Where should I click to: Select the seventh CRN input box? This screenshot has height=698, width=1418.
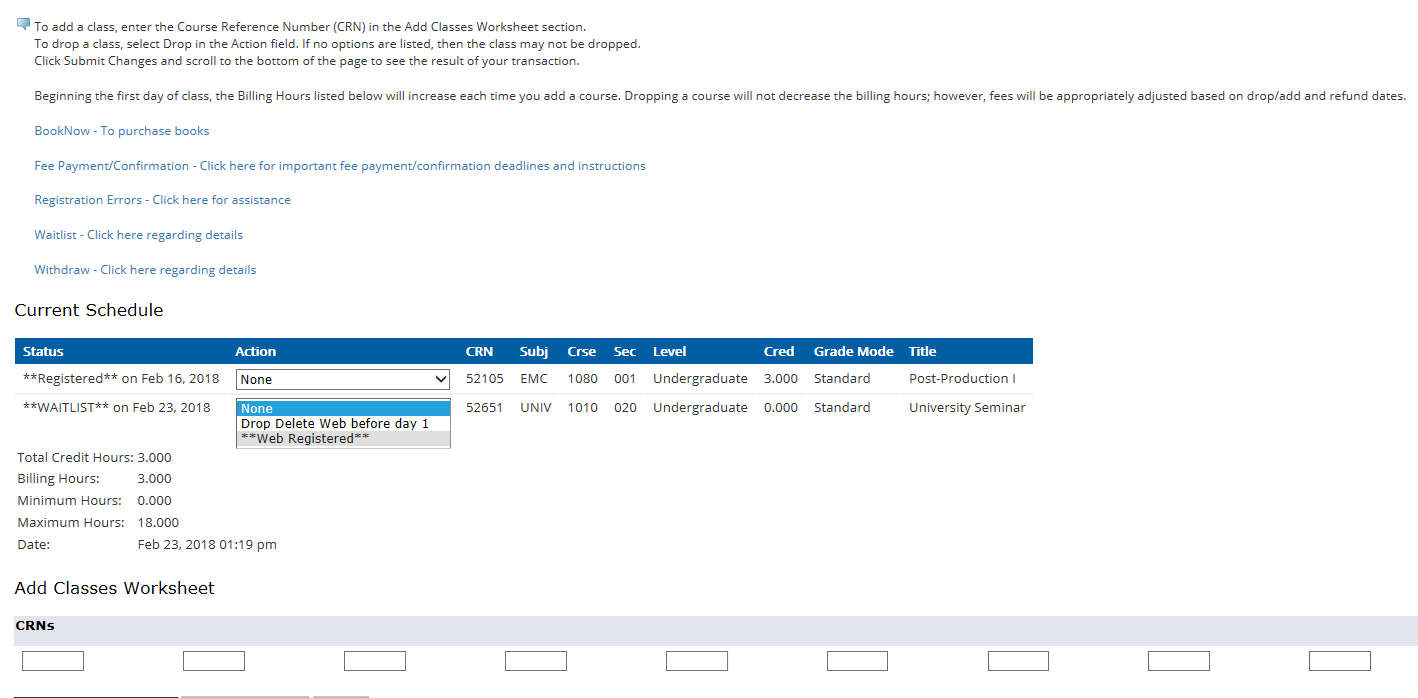(x=1018, y=661)
